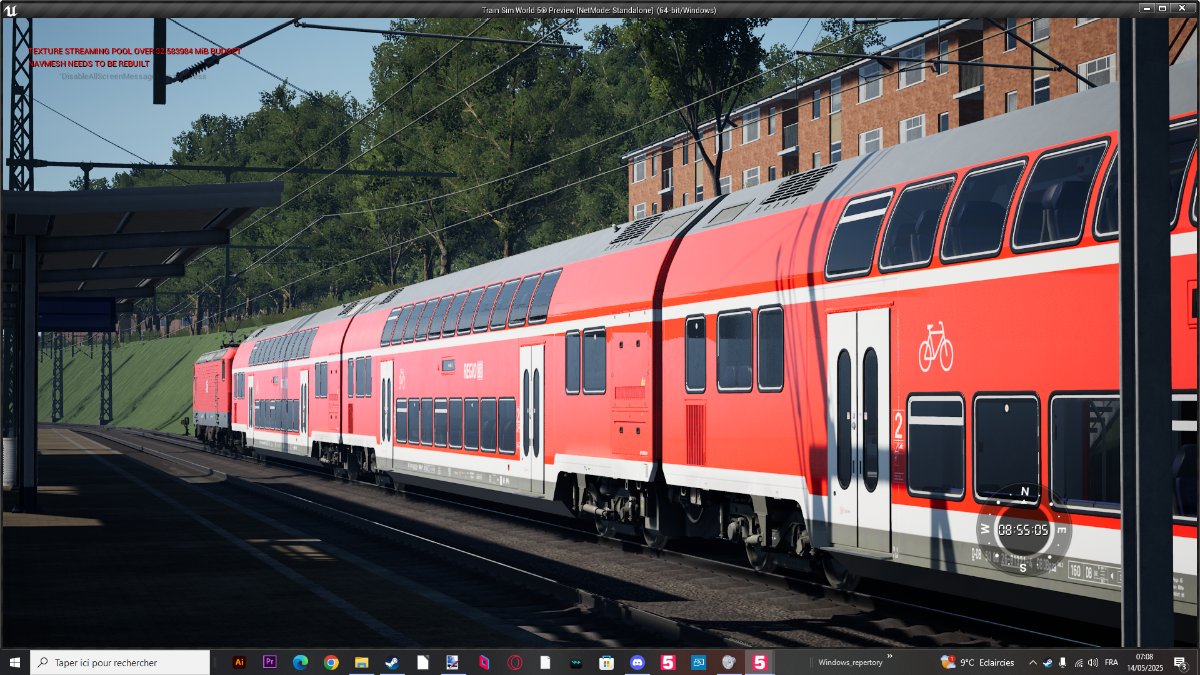
Task: Open Steam from the taskbar
Action: (x=392, y=662)
